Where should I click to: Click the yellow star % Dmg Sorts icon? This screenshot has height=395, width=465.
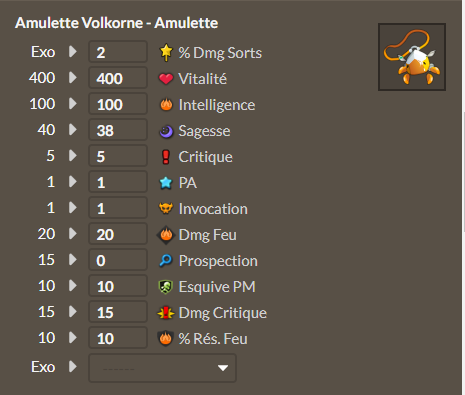pyautogui.click(x=166, y=52)
